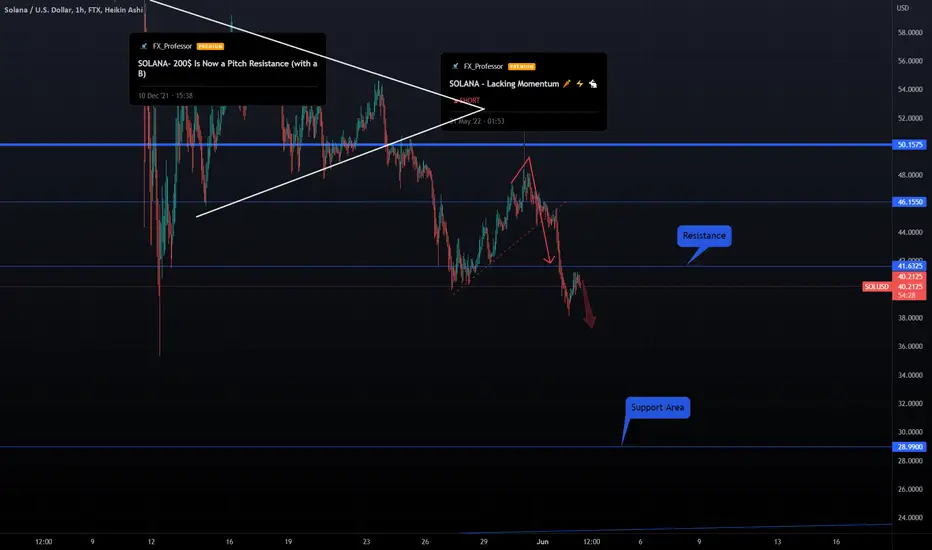Click the '6' date on the time axis
Image resolution: width=932 pixels, height=550 pixels.
(x=640, y=542)
